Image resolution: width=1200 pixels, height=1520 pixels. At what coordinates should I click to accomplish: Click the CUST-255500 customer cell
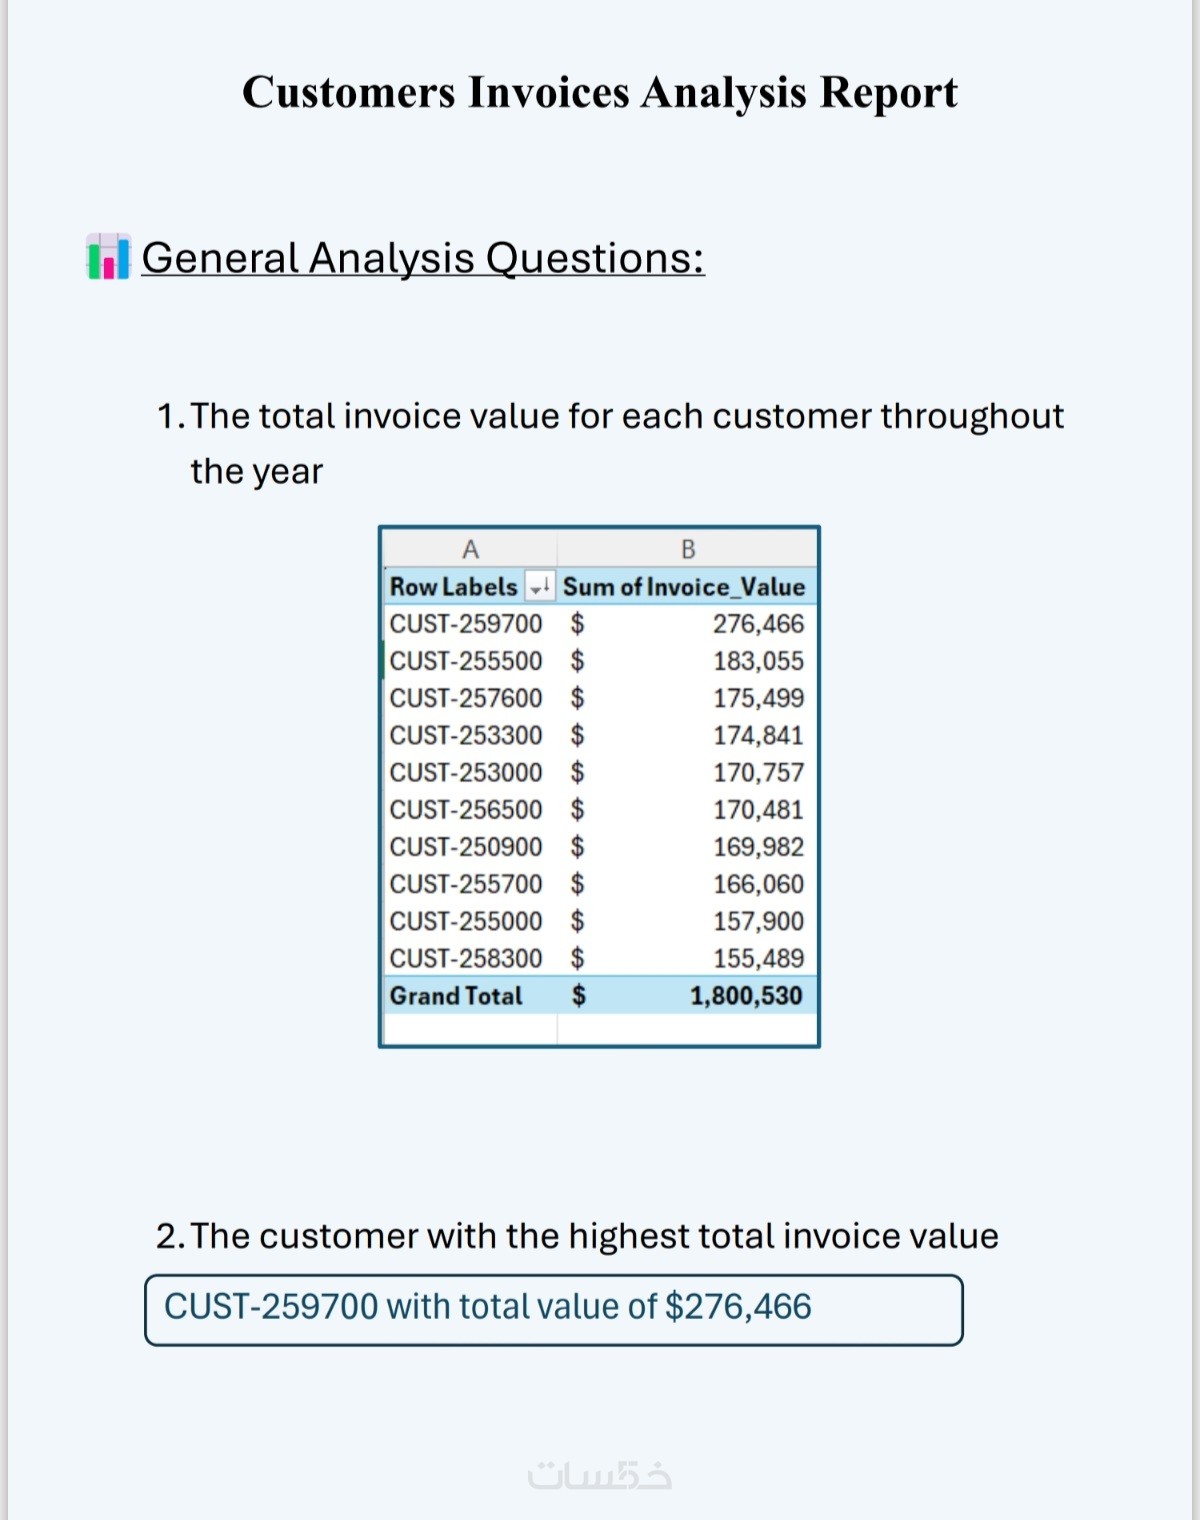coord(466,661)
